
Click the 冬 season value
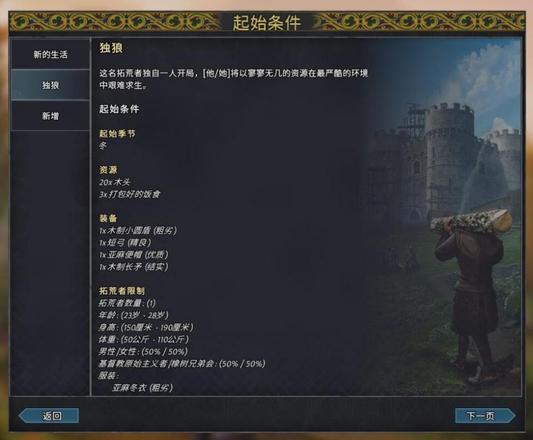[103, 146]
